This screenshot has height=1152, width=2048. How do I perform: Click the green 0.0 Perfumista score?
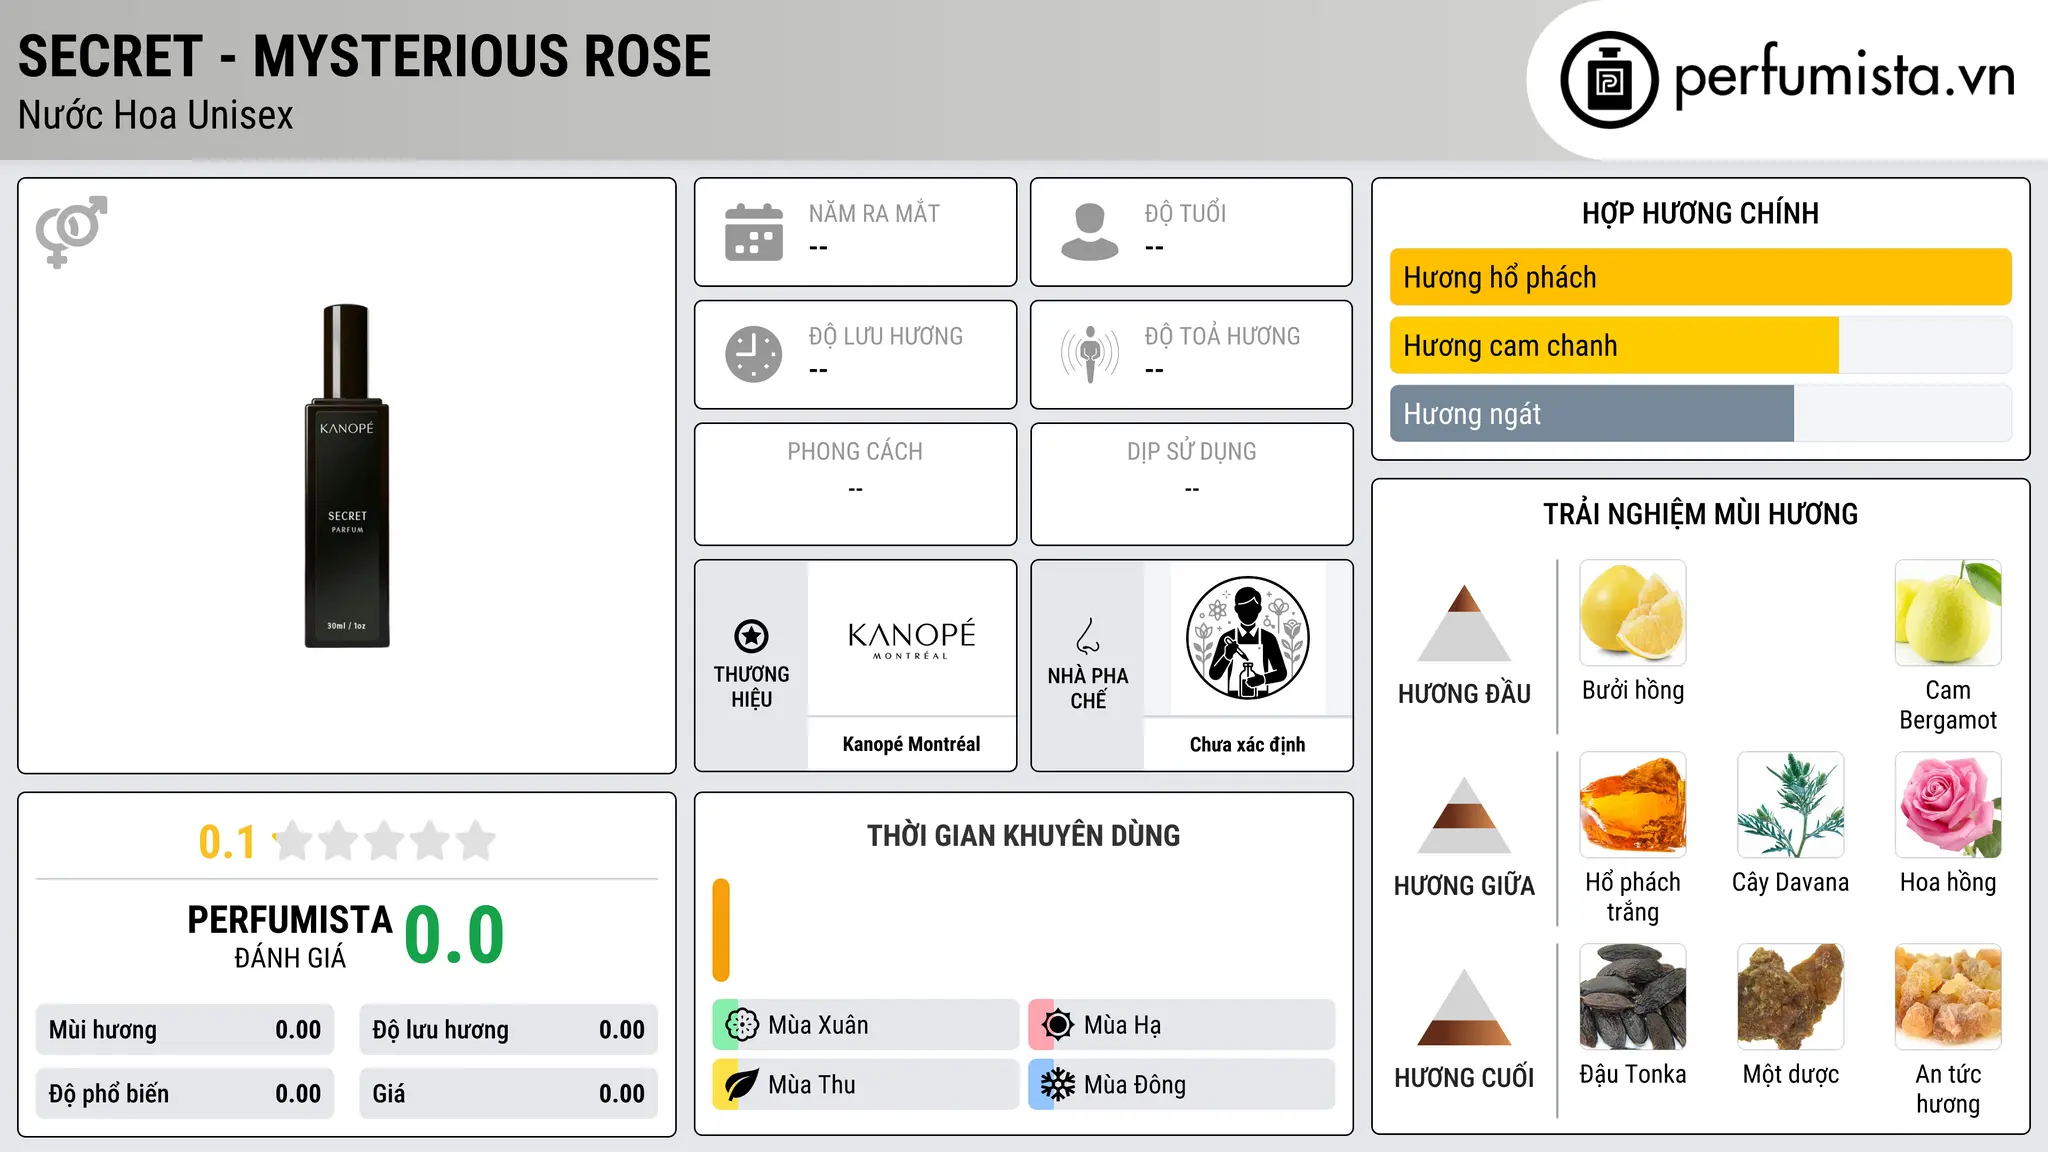pos(454,935)
